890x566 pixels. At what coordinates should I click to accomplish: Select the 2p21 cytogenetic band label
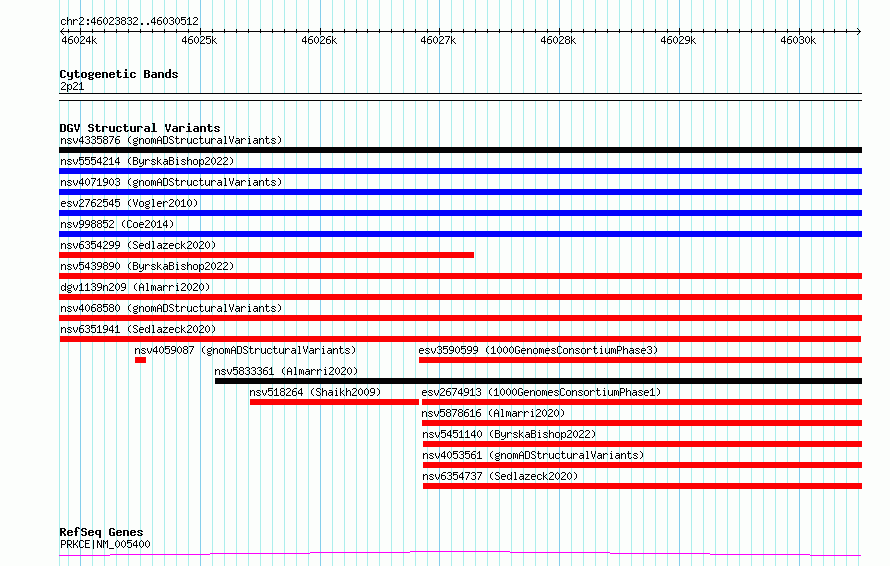click(x=72, y=86)
